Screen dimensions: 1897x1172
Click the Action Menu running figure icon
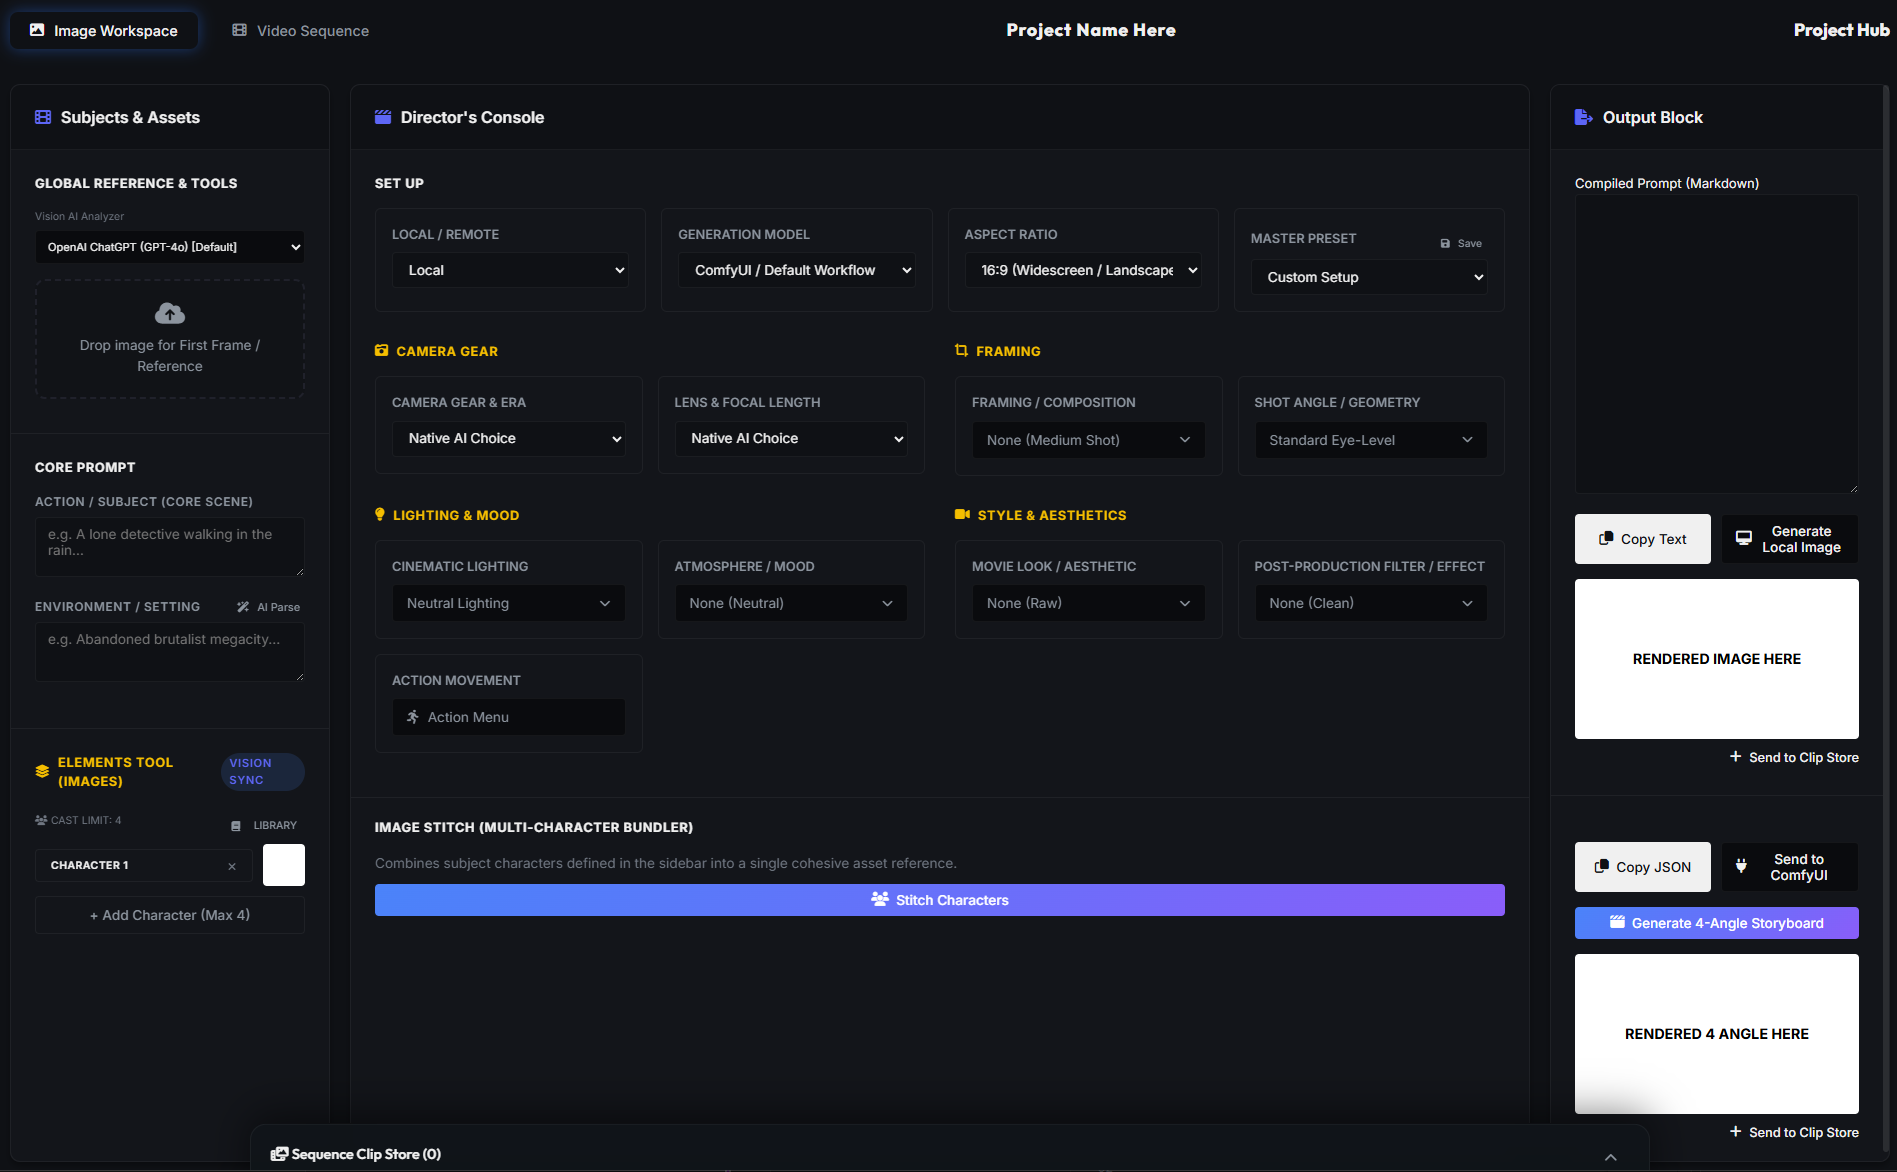(x=413, y=717)
